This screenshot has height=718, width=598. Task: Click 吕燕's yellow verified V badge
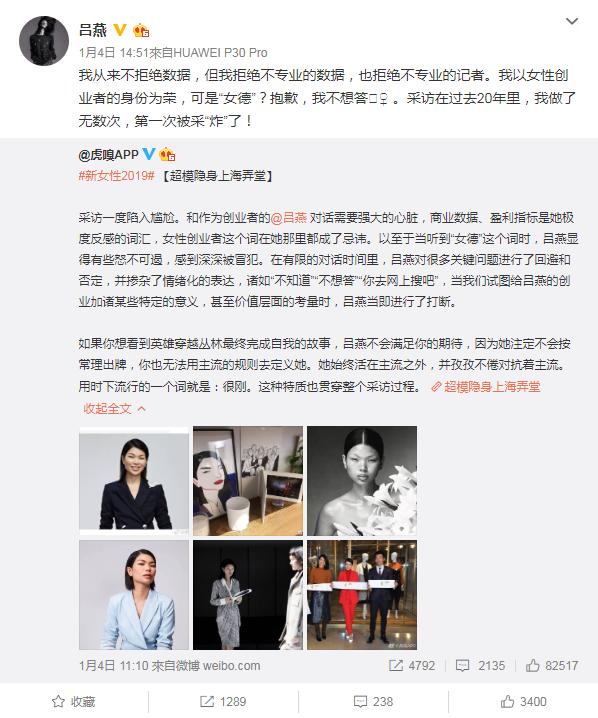point(120,30)
